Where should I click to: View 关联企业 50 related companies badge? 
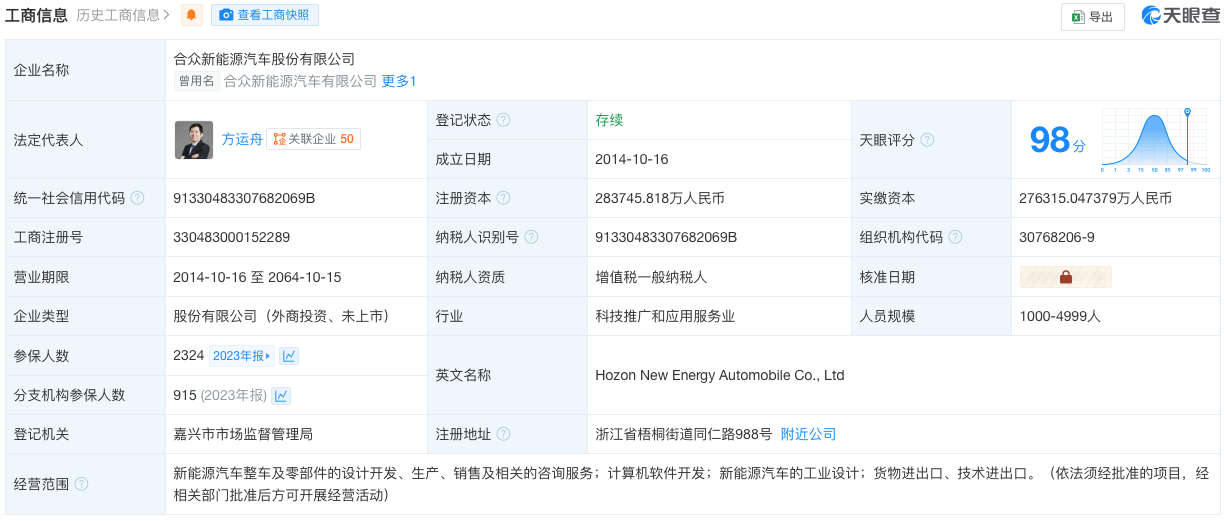click(313, 139)
